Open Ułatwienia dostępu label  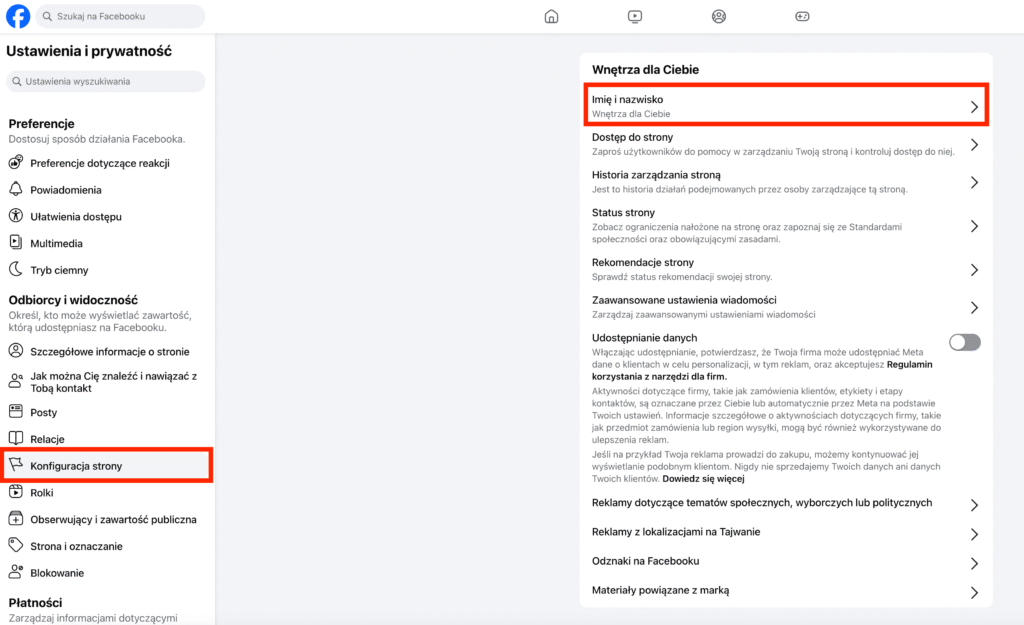click(76, 216)
